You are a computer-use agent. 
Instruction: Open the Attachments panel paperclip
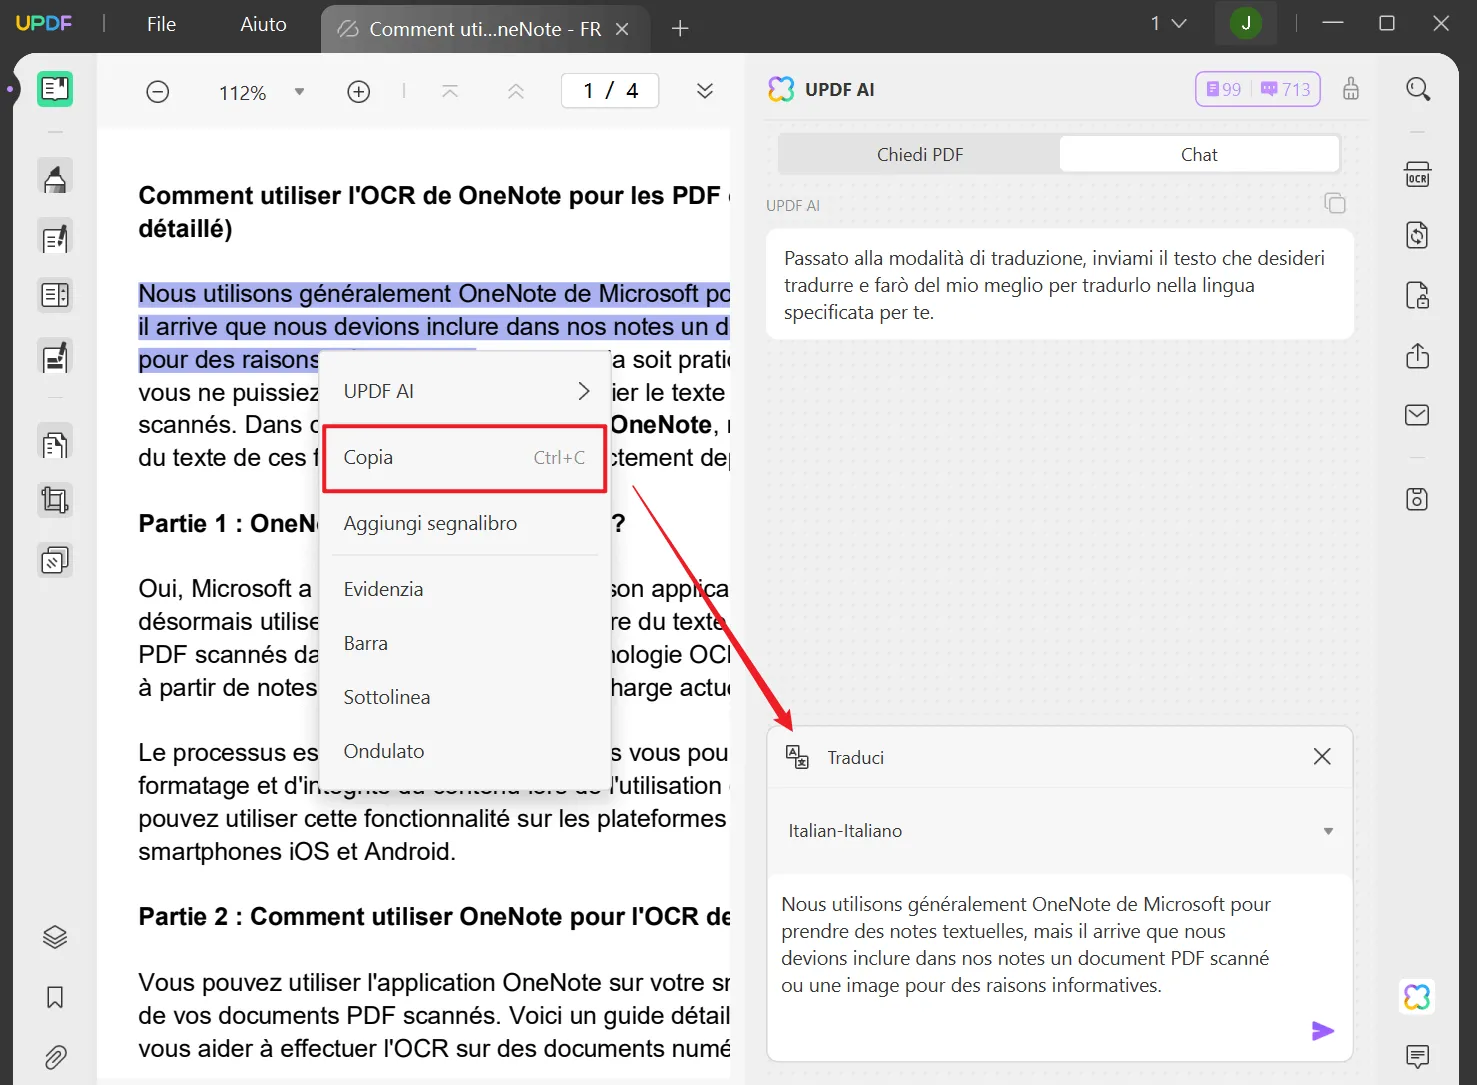(55, 1057)
